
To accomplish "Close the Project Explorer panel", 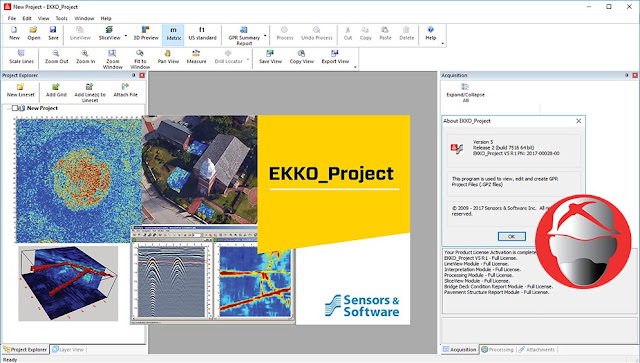I will [142, 75].
